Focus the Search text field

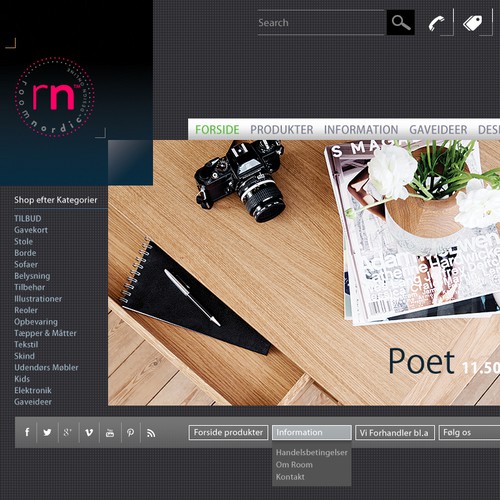pos(322,23)
